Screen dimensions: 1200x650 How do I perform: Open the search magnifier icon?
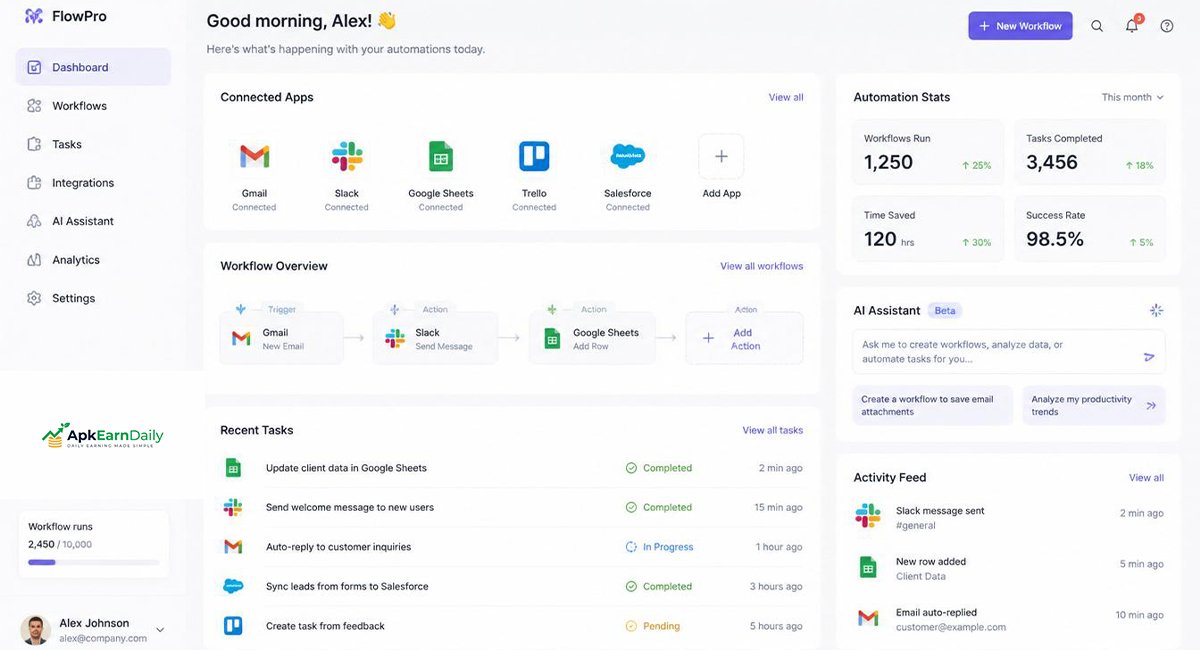(1097, 26)
